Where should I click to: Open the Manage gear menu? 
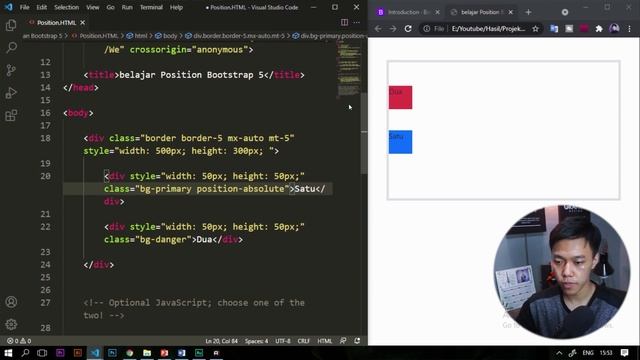(11, 324)
